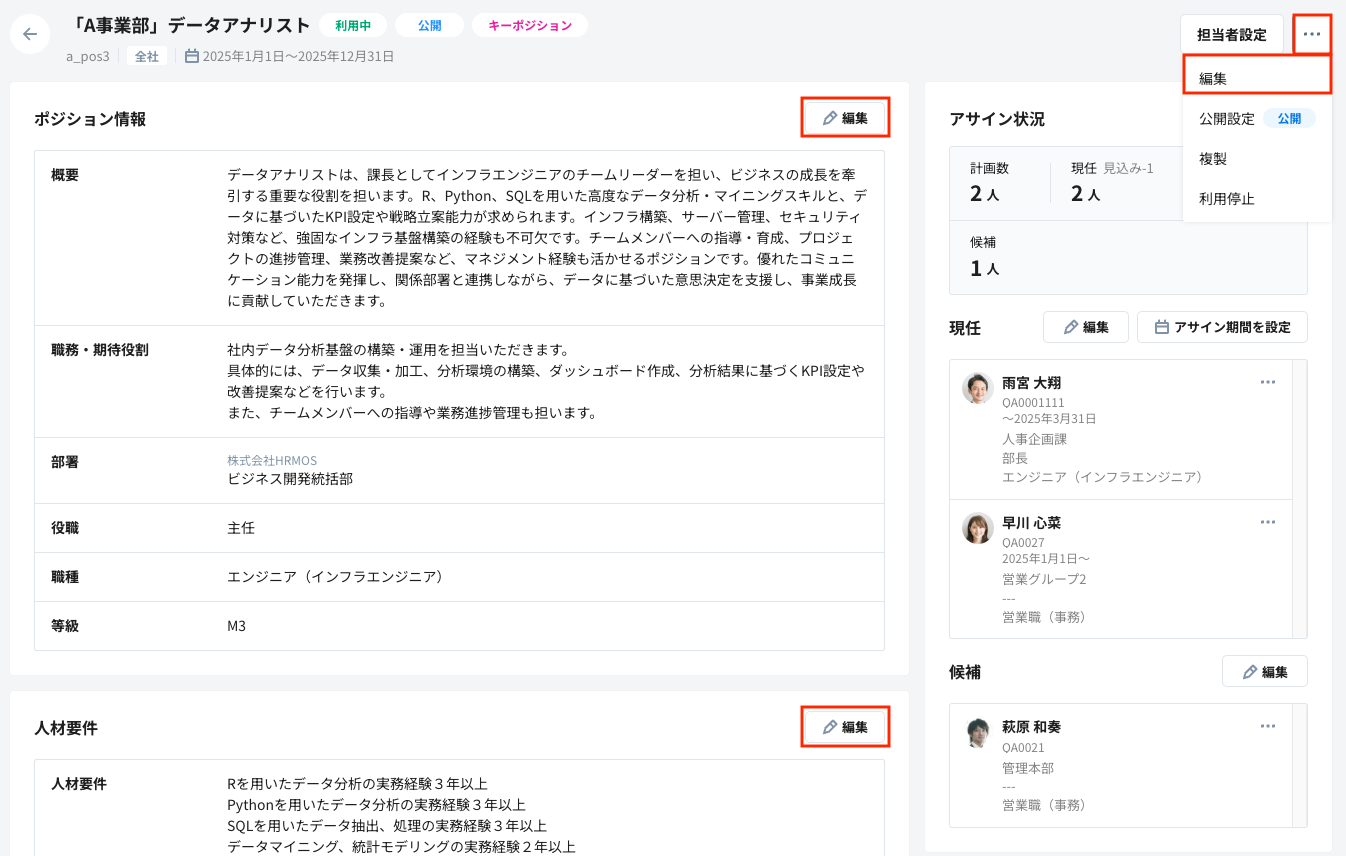Image resolution: width=1346 pixels, height=856 pixels.
Task: Toggle the 公開 setting in 公開設定
Action: pyautogui.click(x=1290, y=117)
